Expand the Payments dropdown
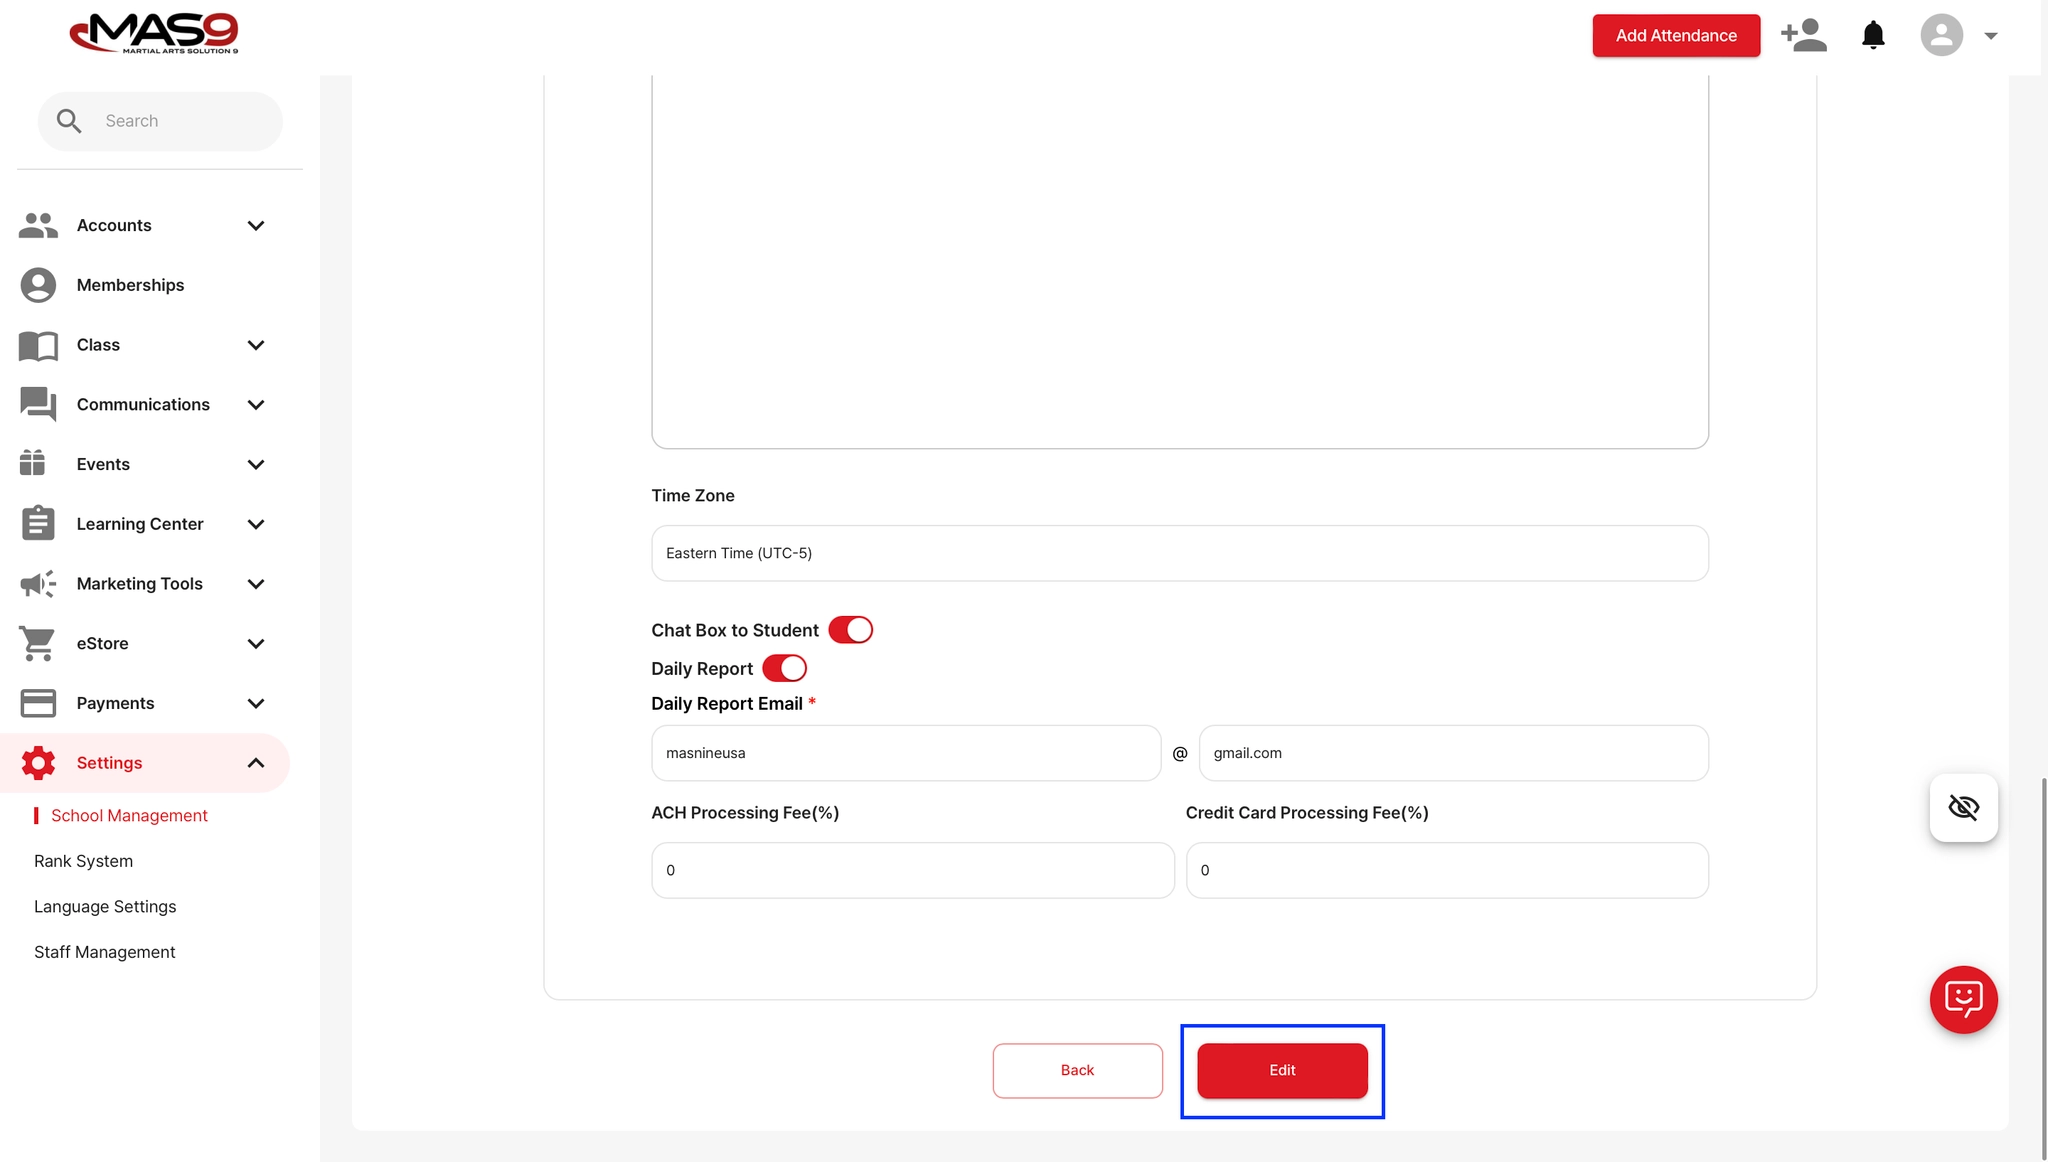2048x1162 pixels. (x=256, y=703)
